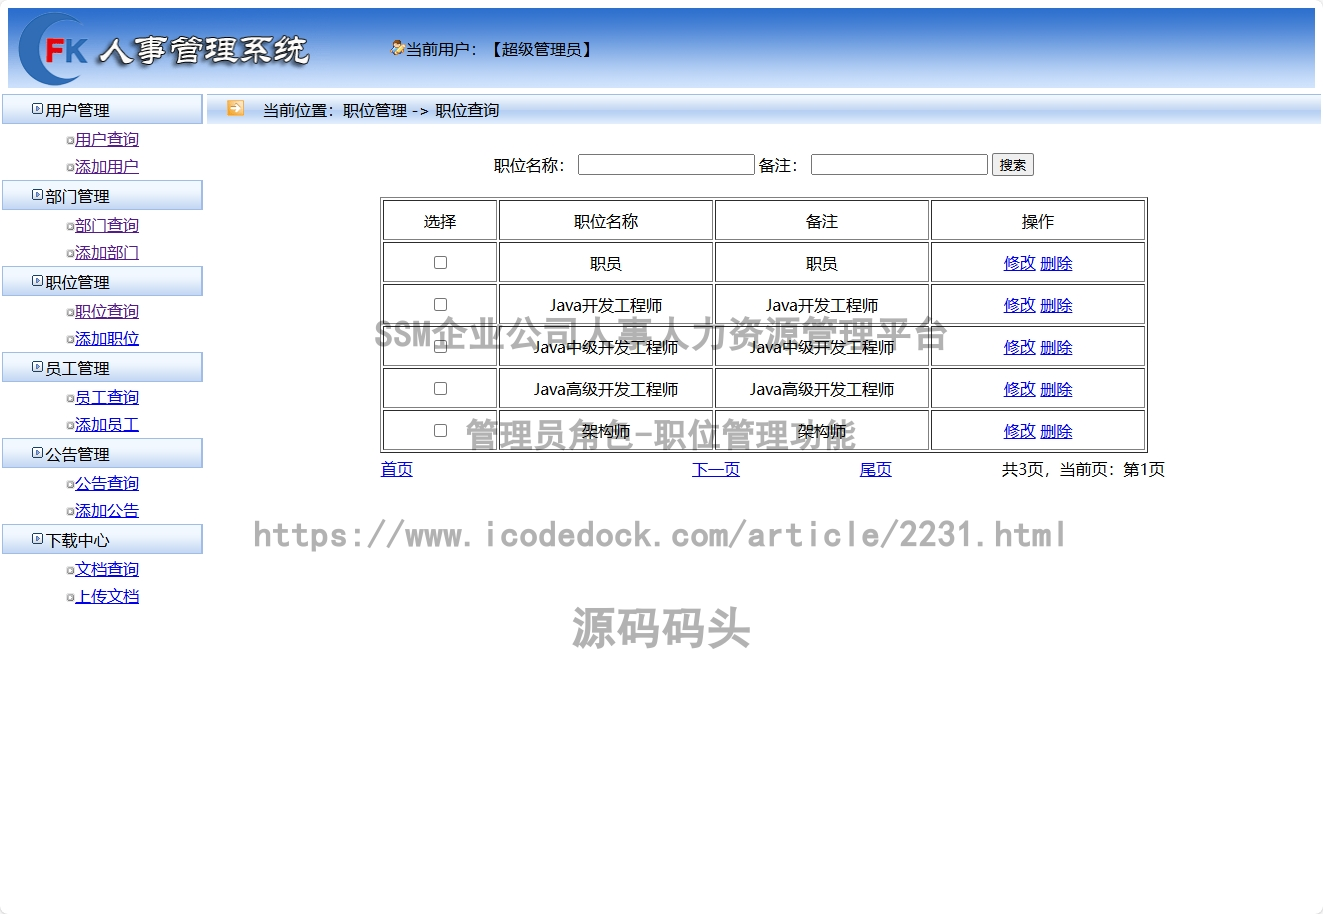The height and width of the screenshot is (914, 1323).
Task: Click Java高级开发工程师 in the 备注 column
Action: click(822, 389)
